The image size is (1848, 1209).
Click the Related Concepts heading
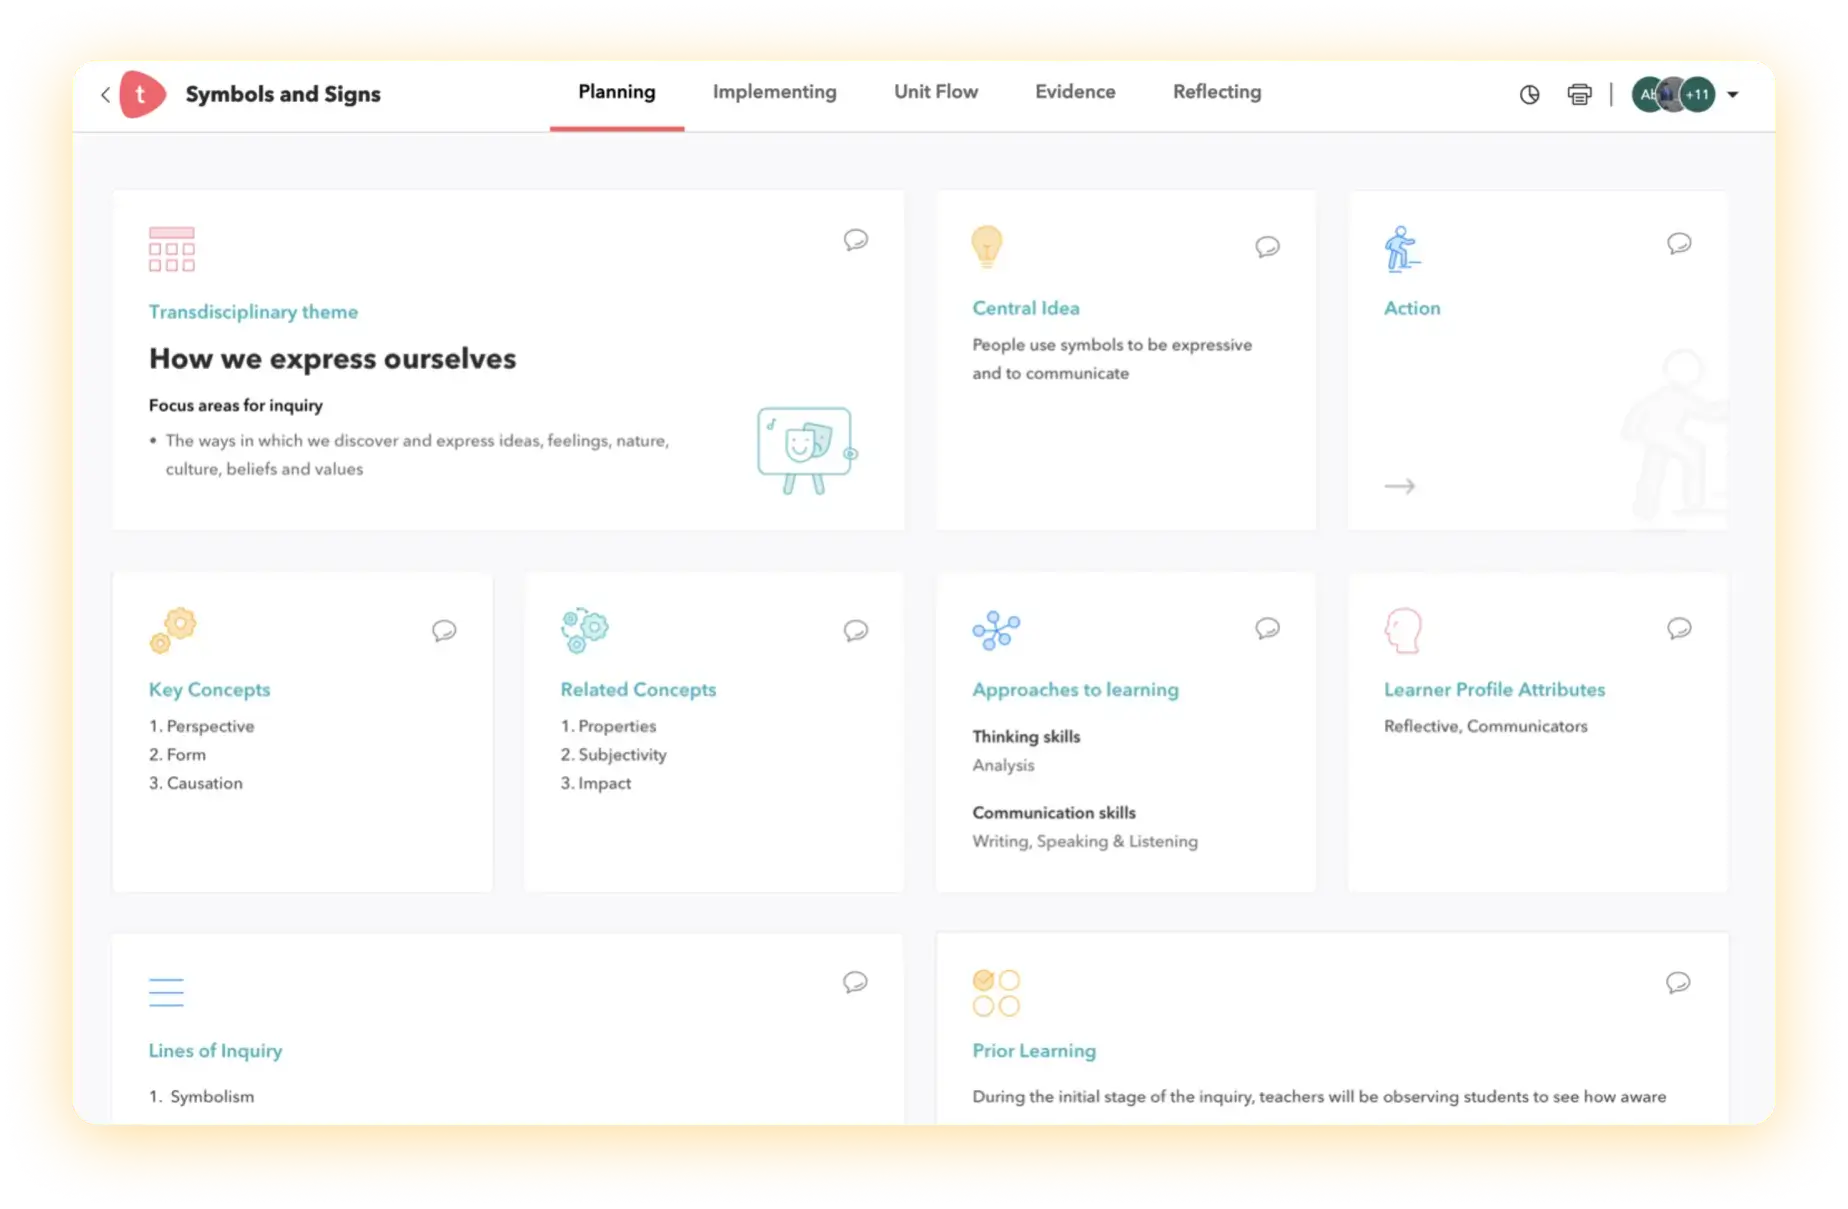[x=638, y=690]
